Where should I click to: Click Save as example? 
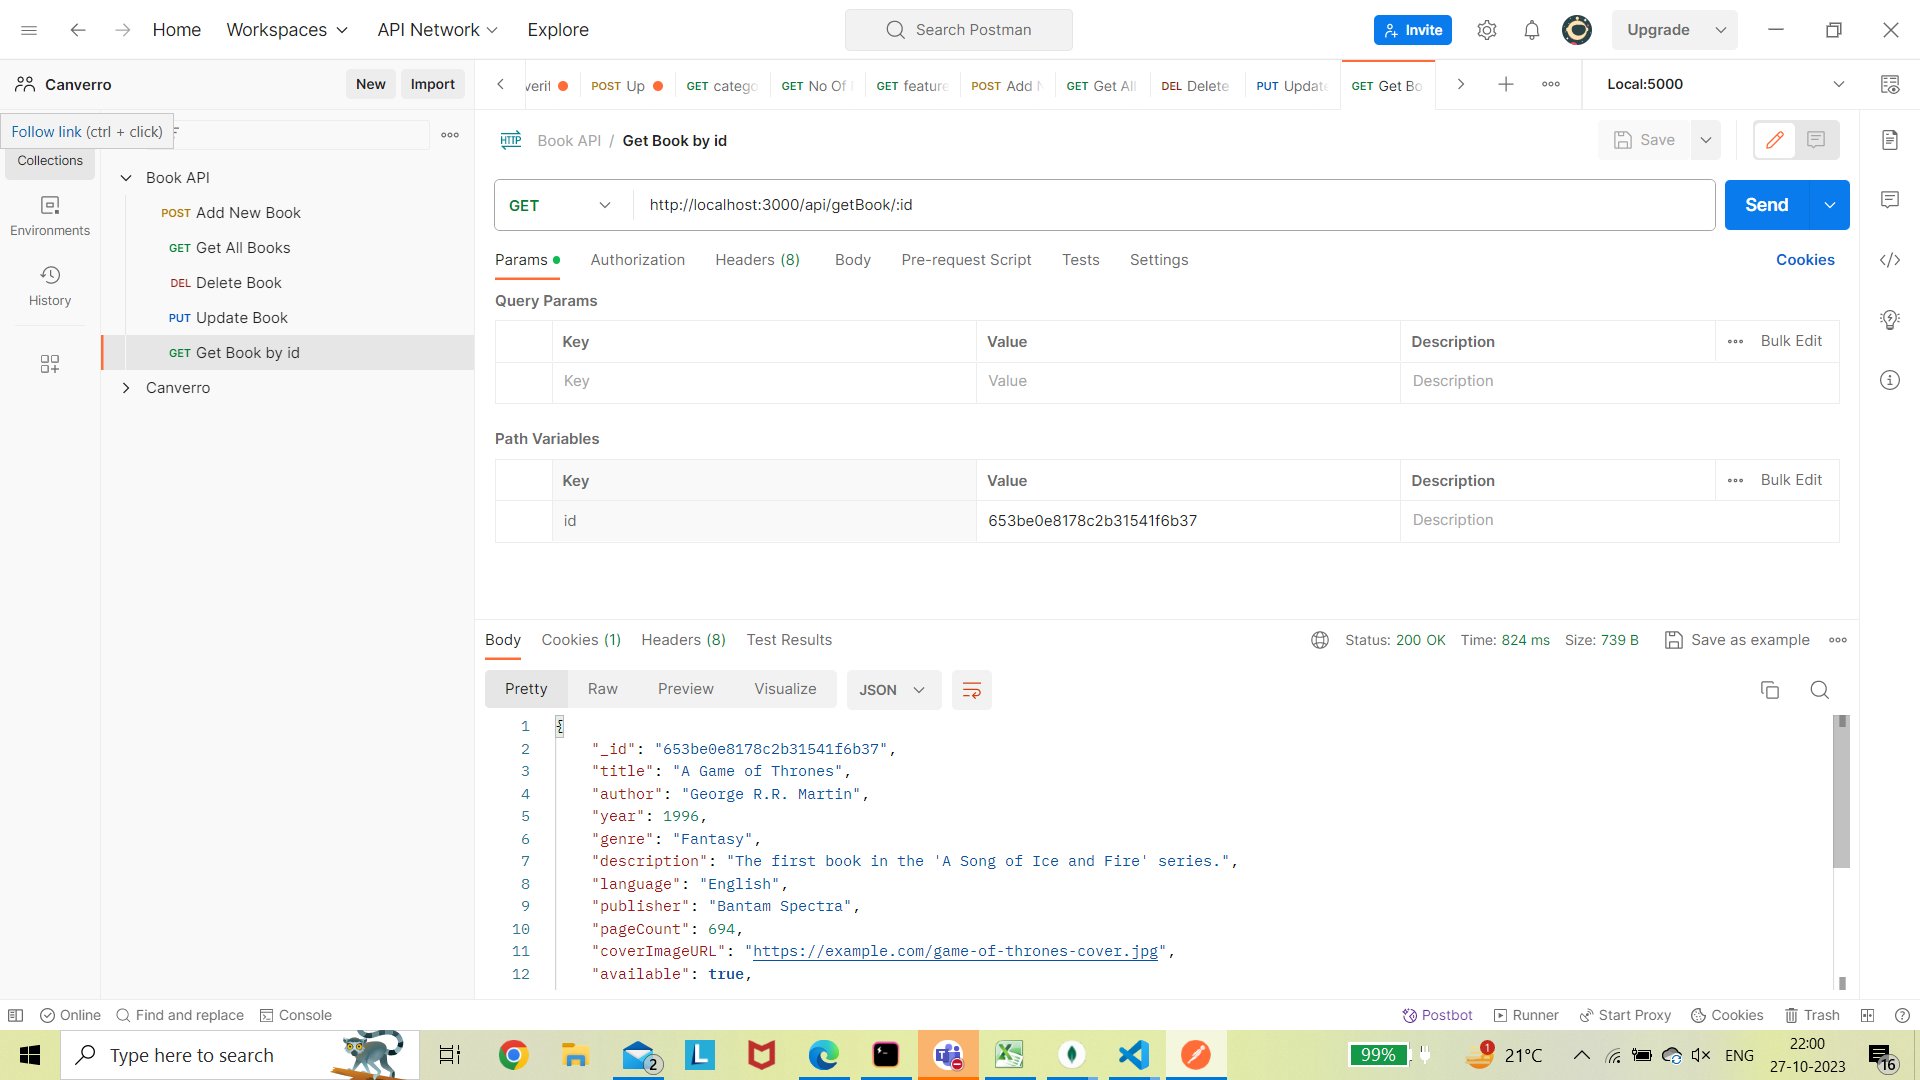coord(1748,640)
